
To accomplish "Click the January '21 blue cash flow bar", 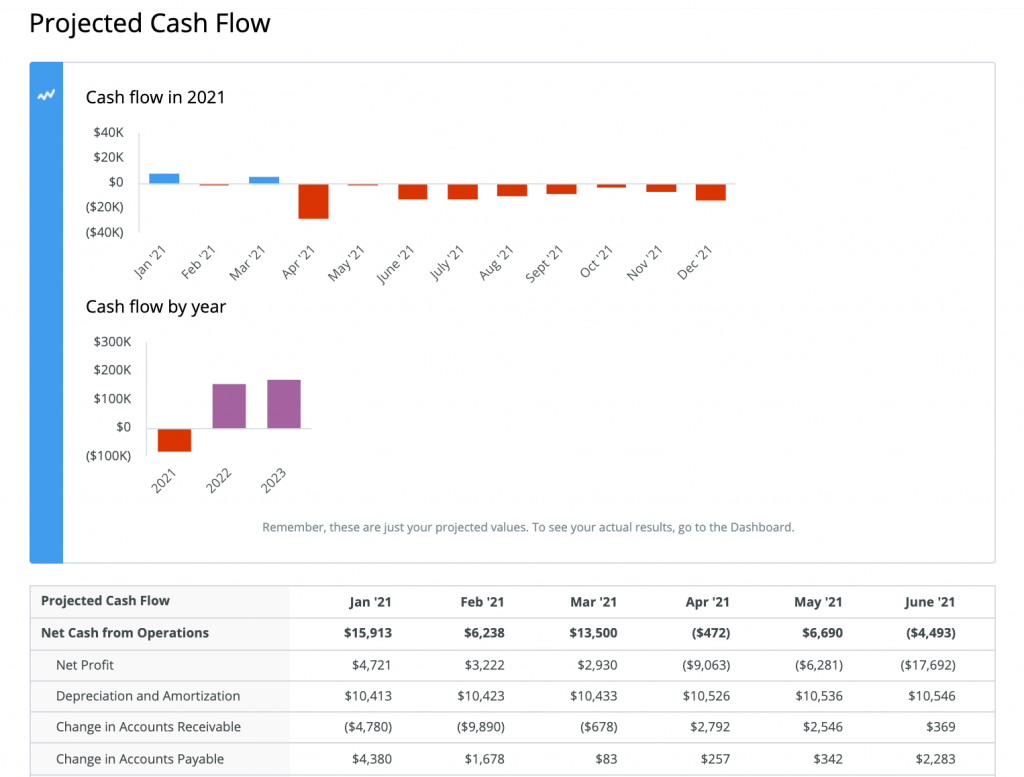I will (x=164, y=178).
